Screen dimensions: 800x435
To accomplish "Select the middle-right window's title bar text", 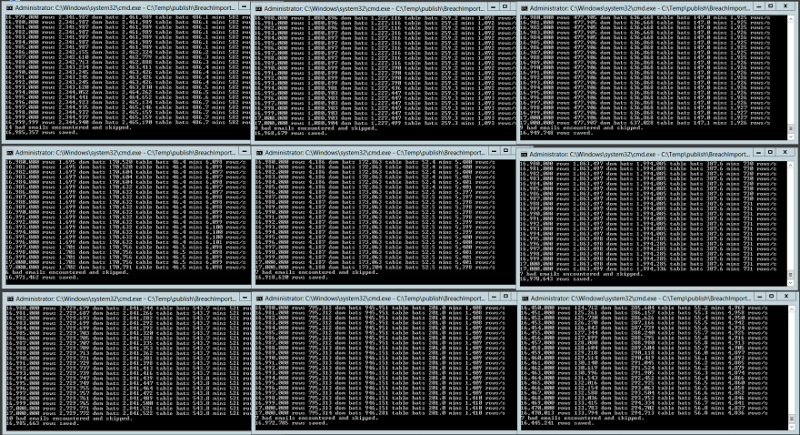I will 640,154.
